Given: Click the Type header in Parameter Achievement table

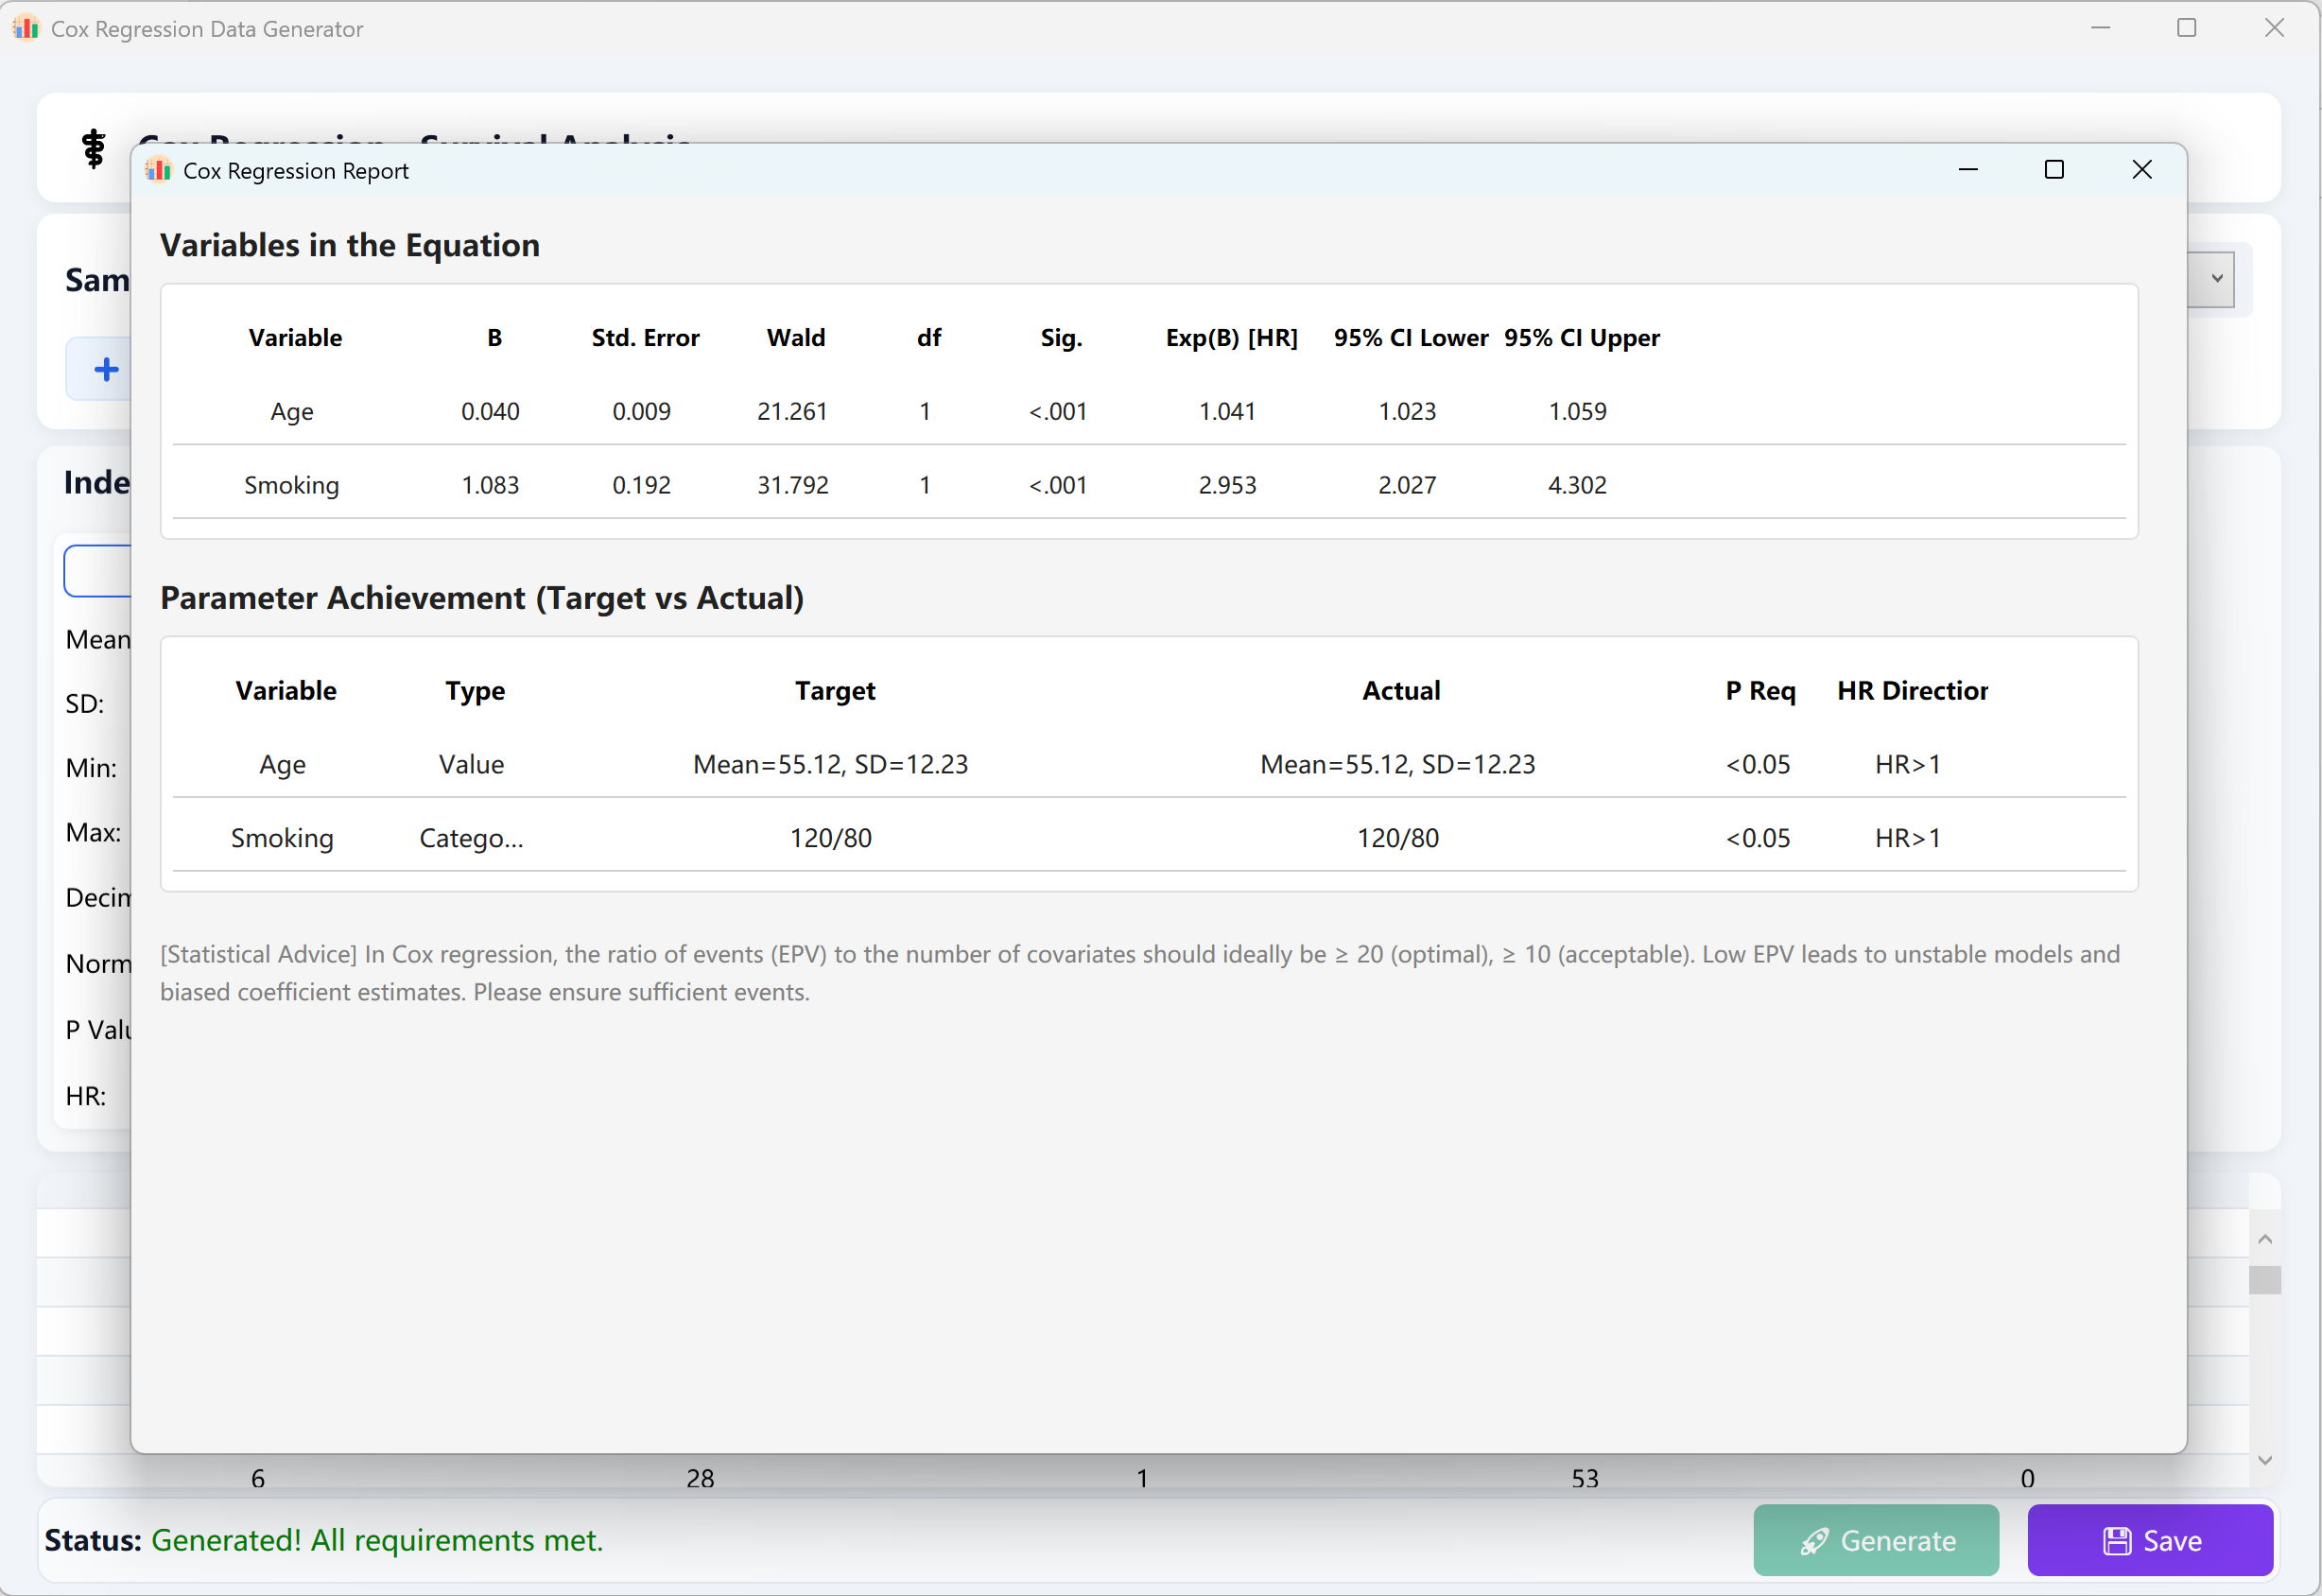Looking at the screenshot, I should (x=475, y=691).
